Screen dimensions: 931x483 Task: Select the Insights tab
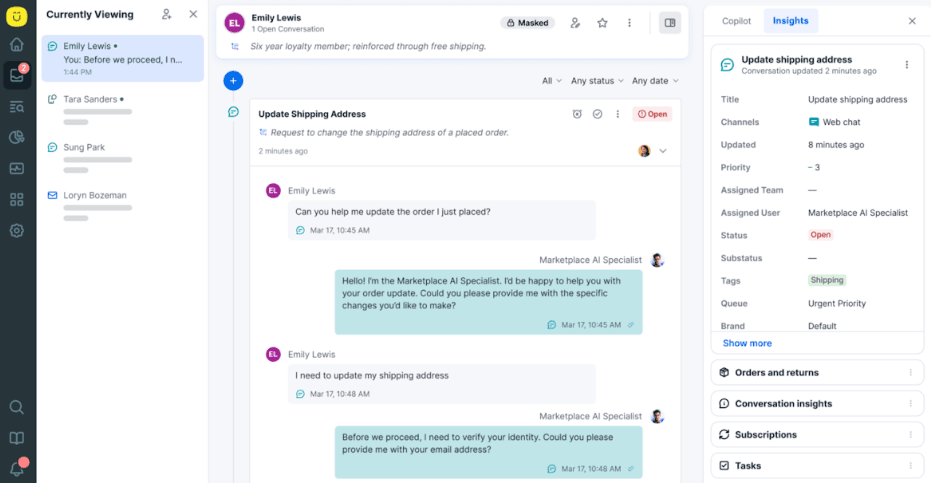pyautogui.click(x=790, y=21)
